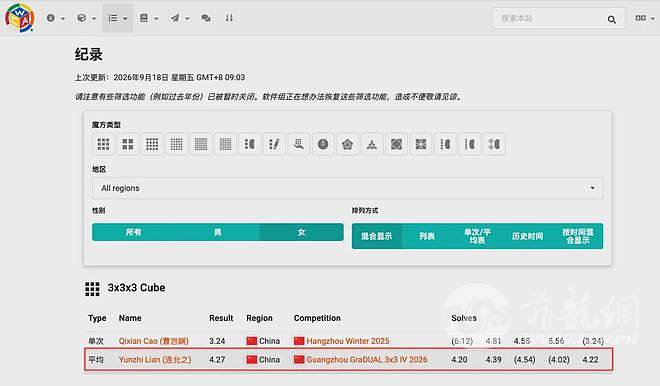Select the 4x4x4 blindfolded event icon
660x386 pixels.
[x=445, y=144]
